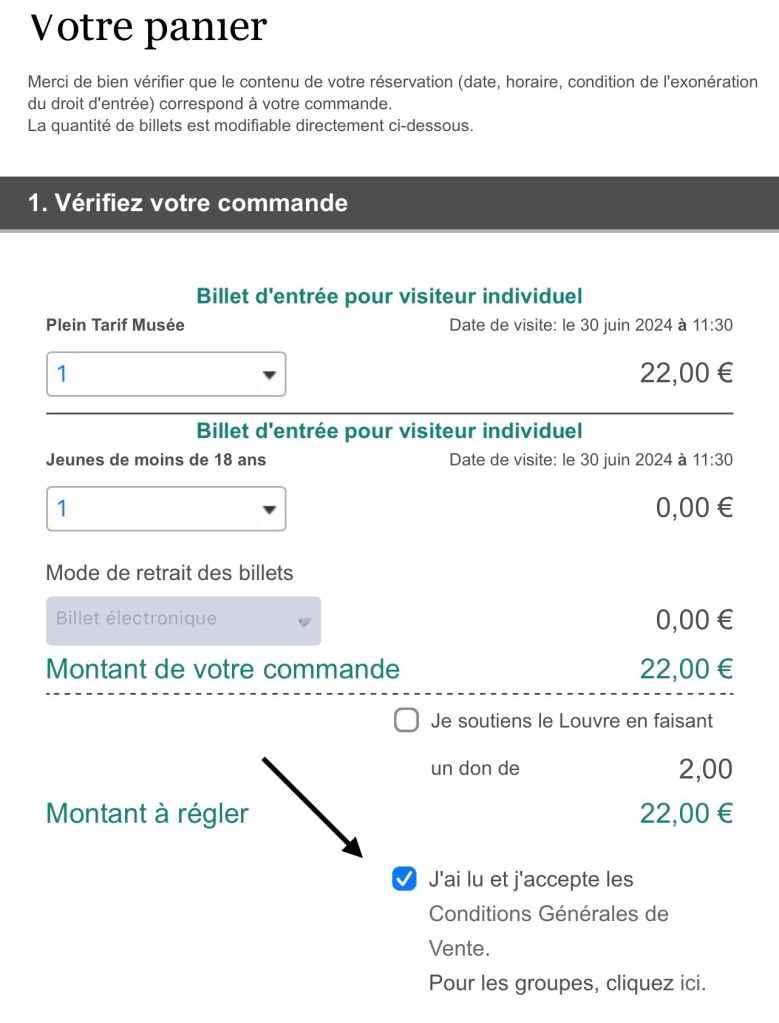The width and height of the screenshot is (779, 1023).
Task: Click the arrow in Jeunes de moins de 18 ans selector
Action: click(268, 510)
